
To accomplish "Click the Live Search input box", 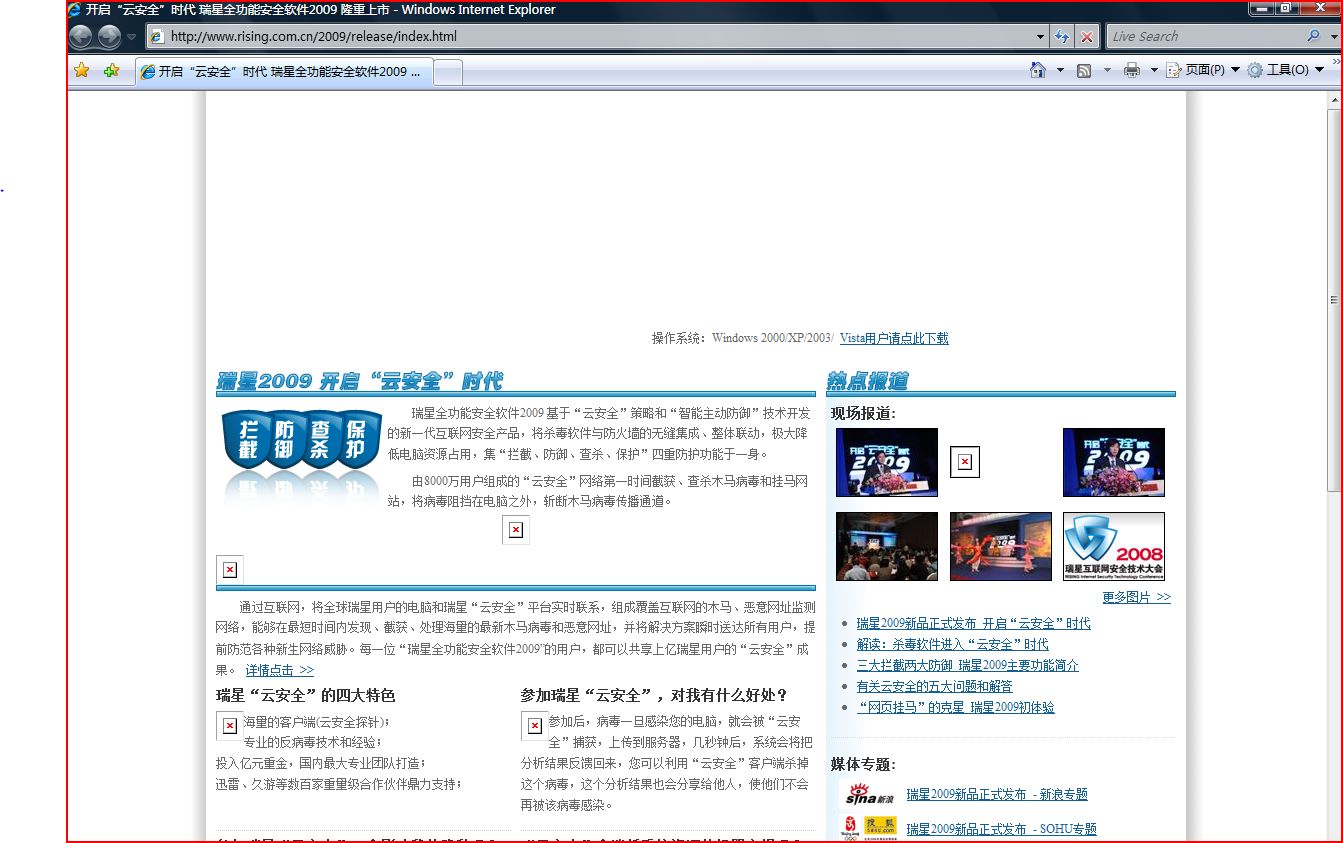I will (x=1205, y=37).
